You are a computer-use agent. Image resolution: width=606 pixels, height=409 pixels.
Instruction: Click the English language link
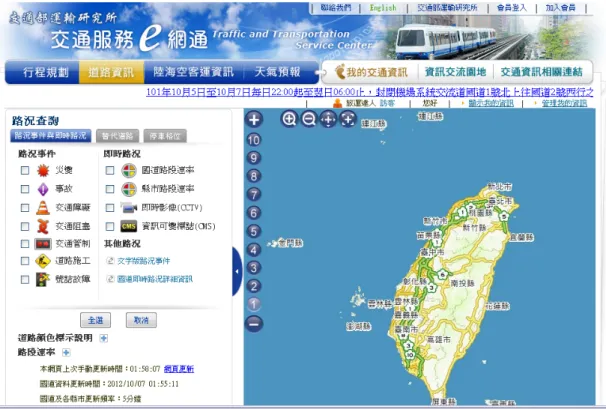tap(383, 8)
